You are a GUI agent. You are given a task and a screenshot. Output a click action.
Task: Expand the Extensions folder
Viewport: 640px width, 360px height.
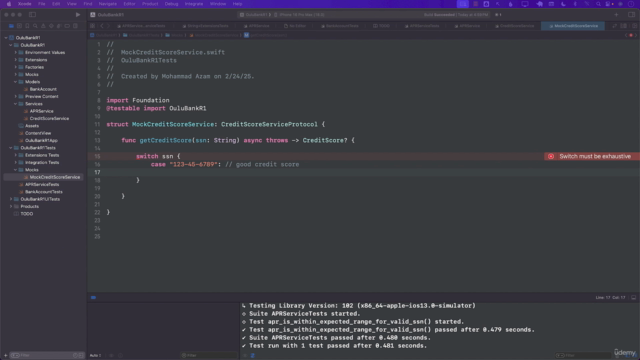tap(16, 60)
